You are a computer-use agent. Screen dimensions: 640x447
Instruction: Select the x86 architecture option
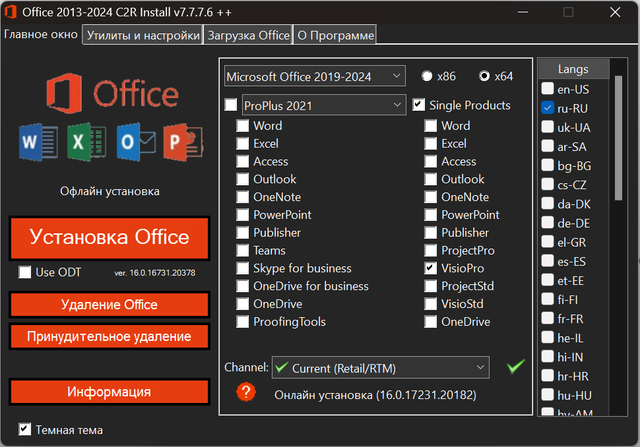click(427, 76)
